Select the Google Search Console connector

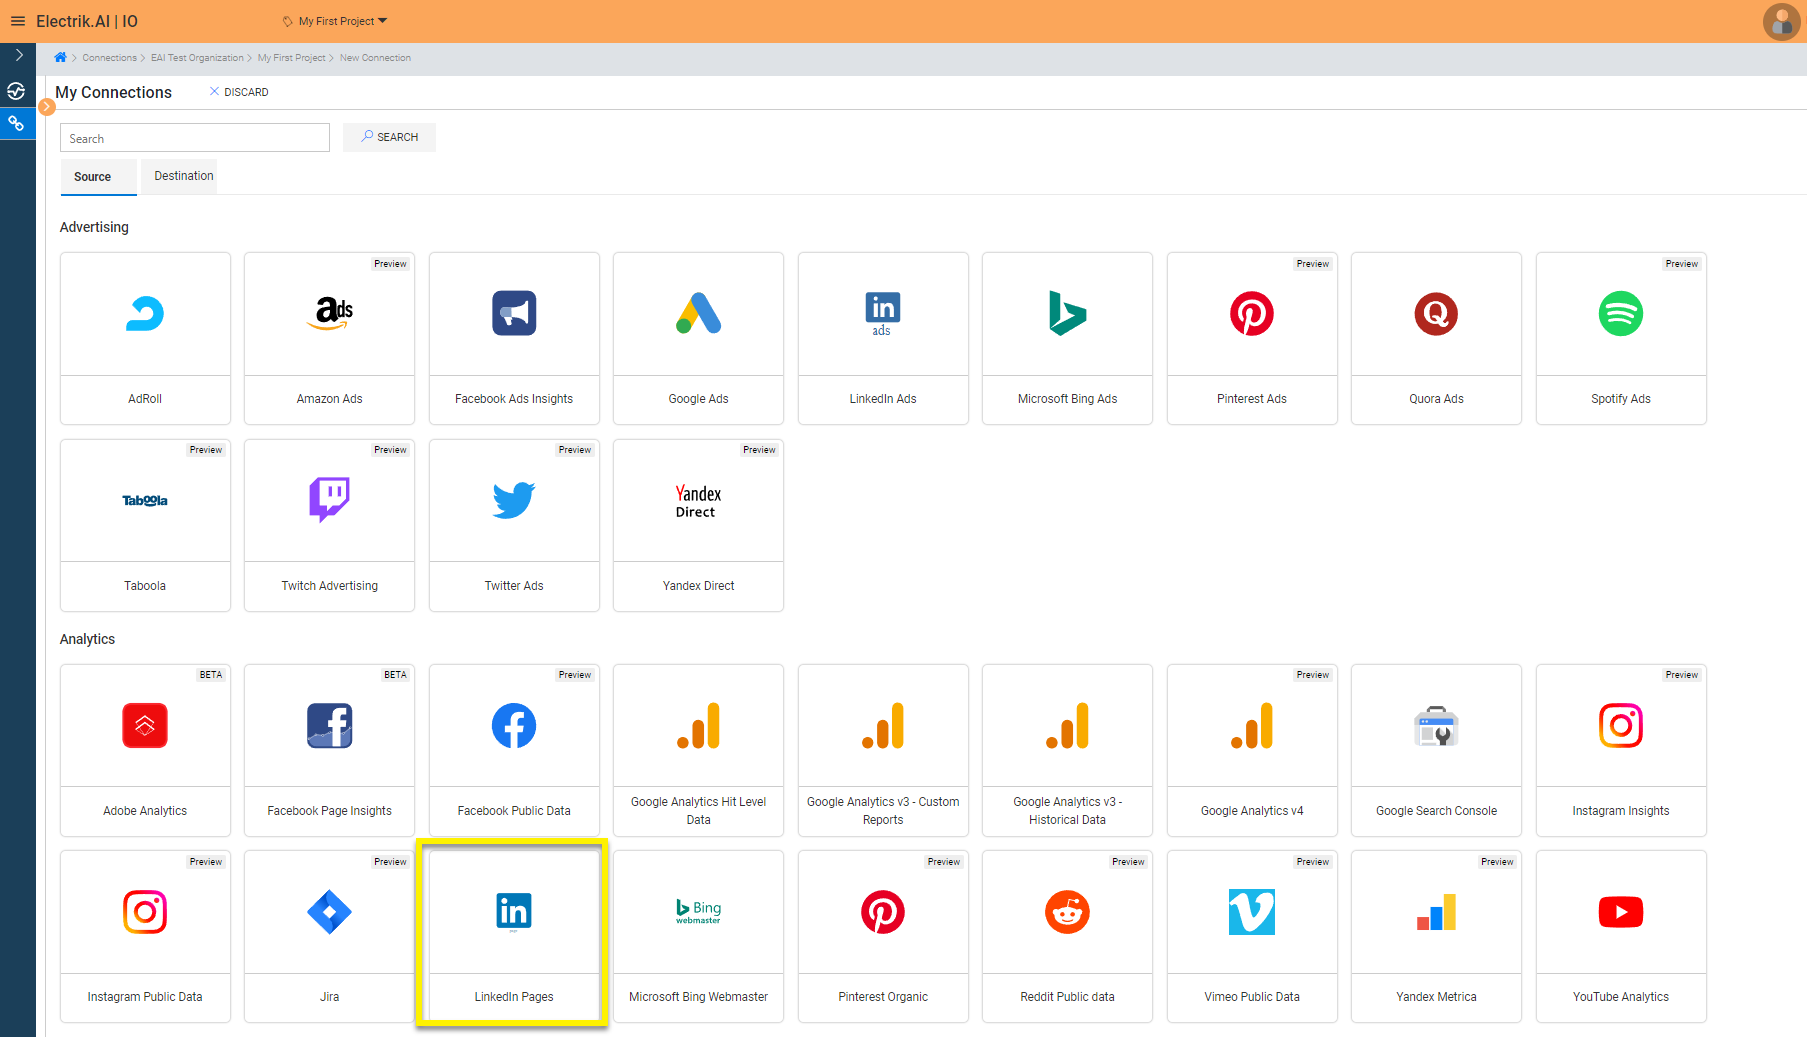1436,750
